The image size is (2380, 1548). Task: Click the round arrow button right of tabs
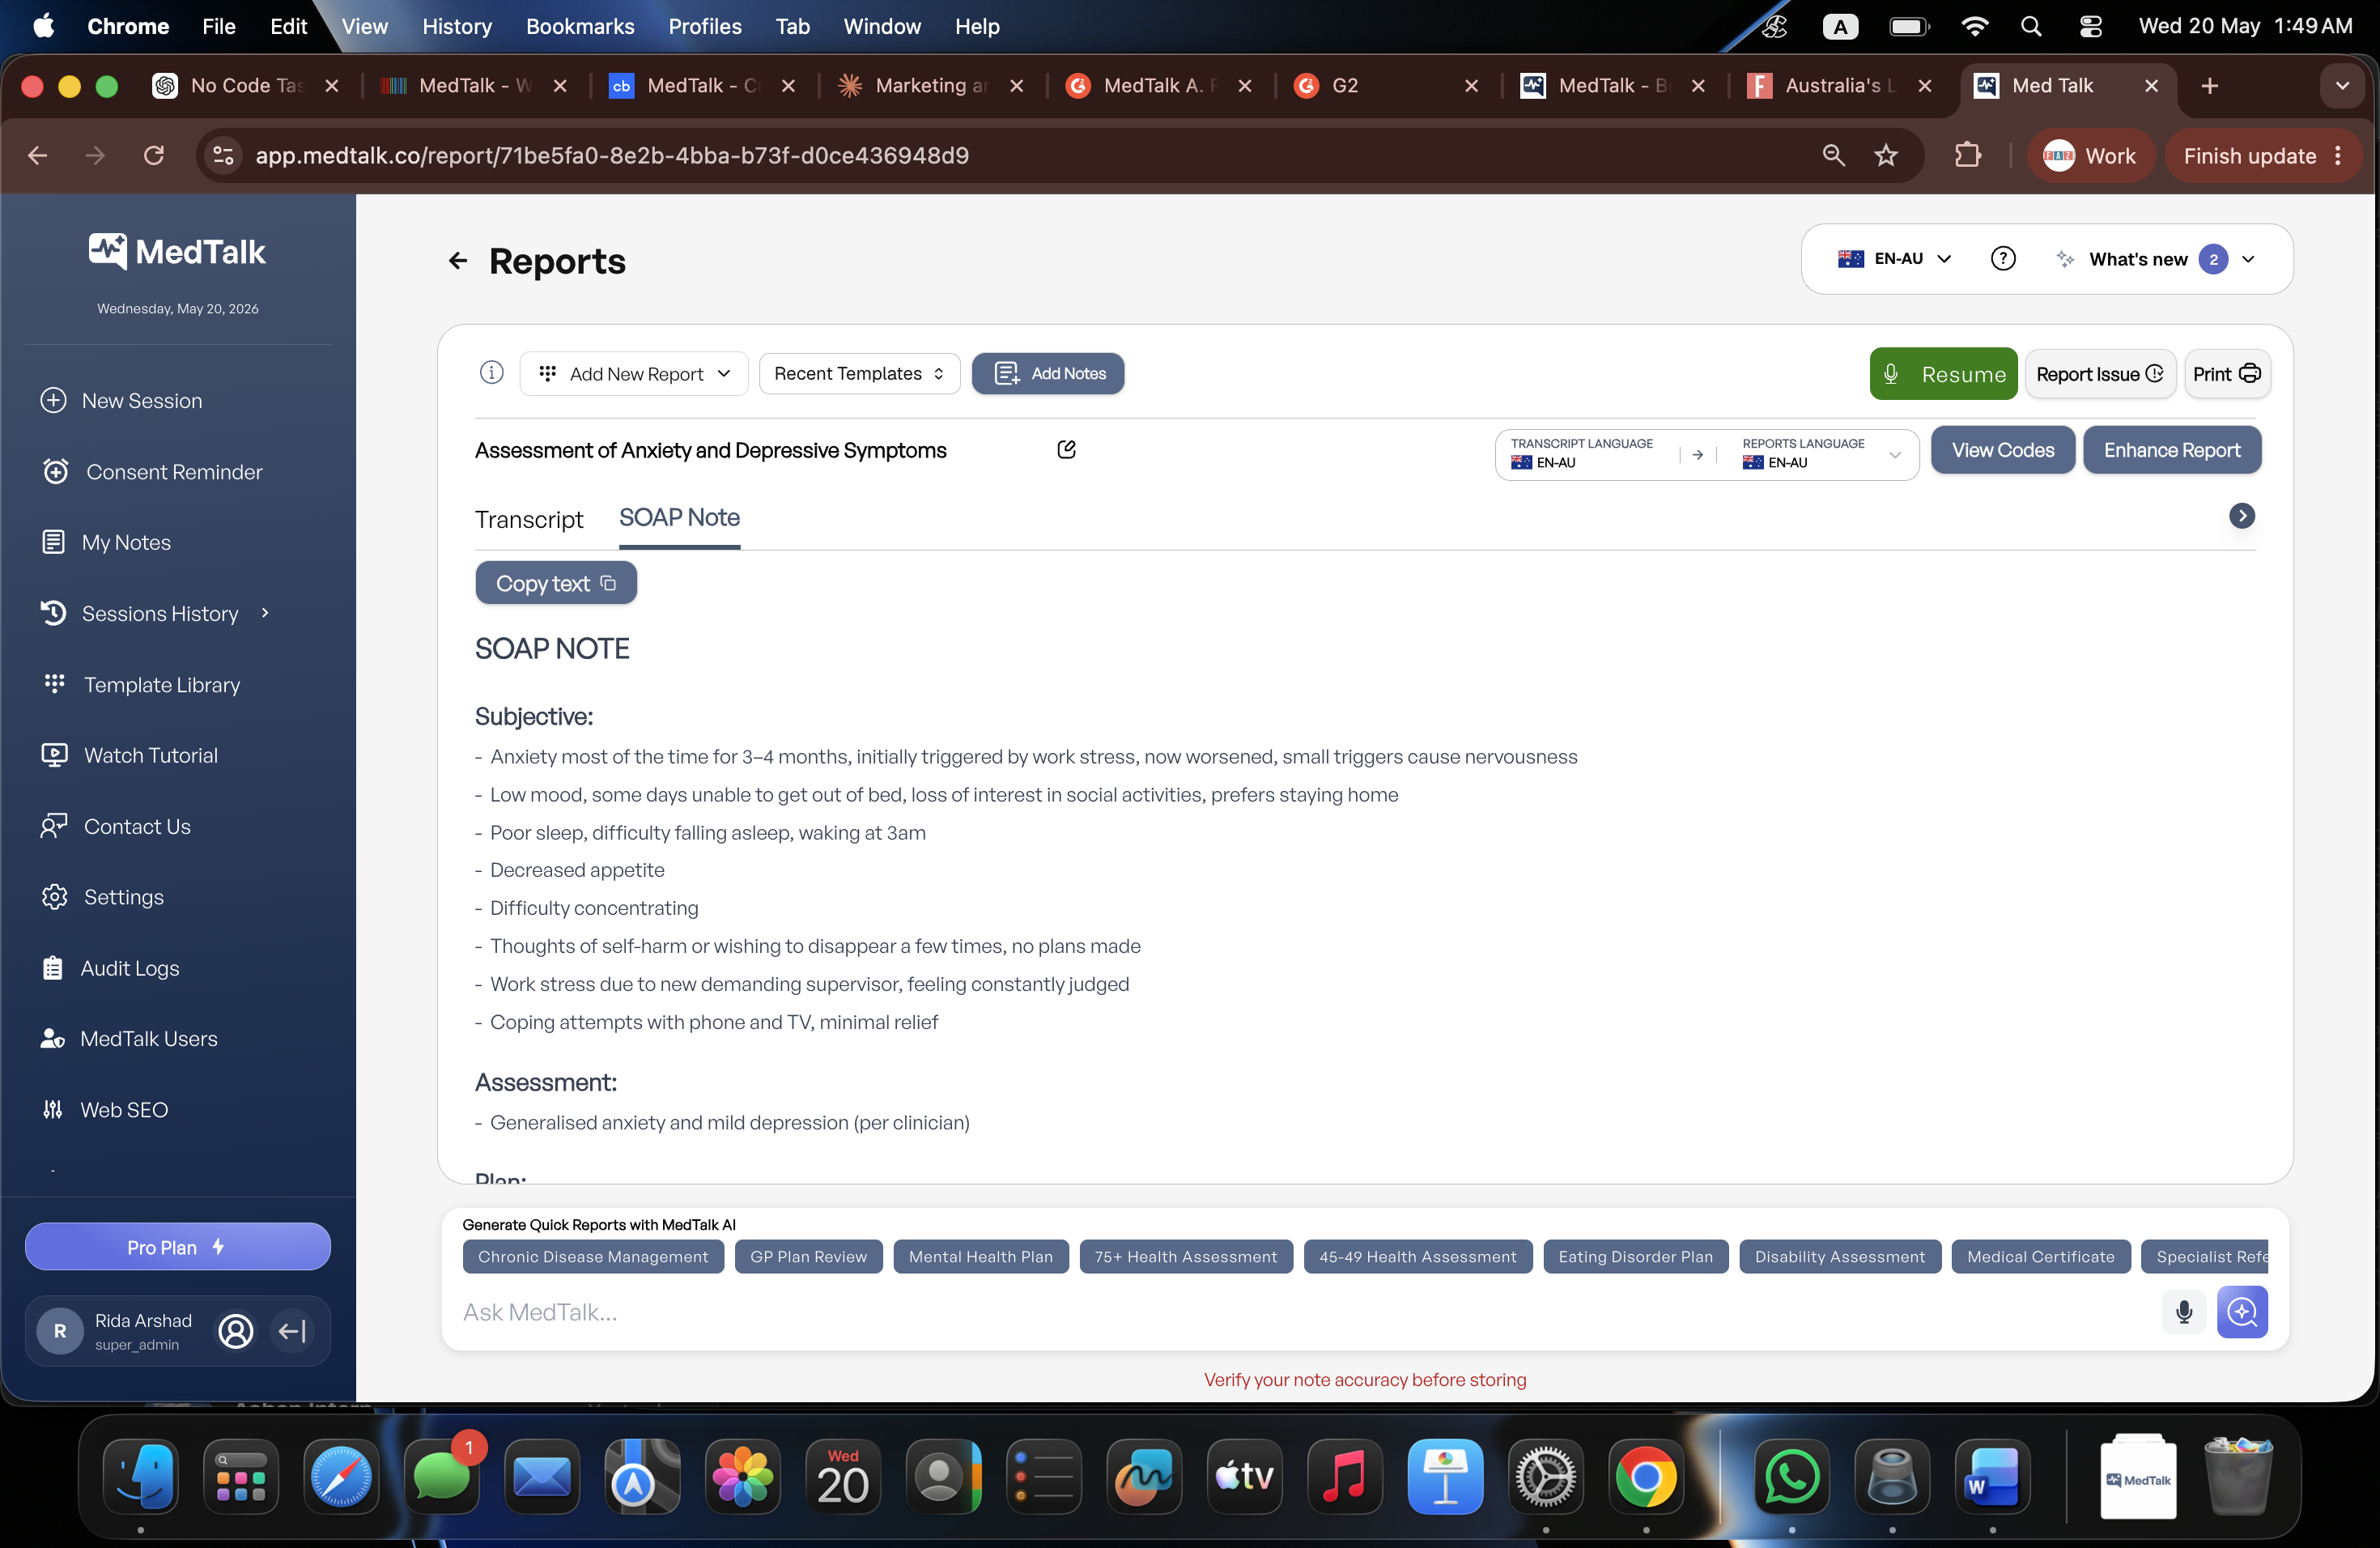[2241, 516]
